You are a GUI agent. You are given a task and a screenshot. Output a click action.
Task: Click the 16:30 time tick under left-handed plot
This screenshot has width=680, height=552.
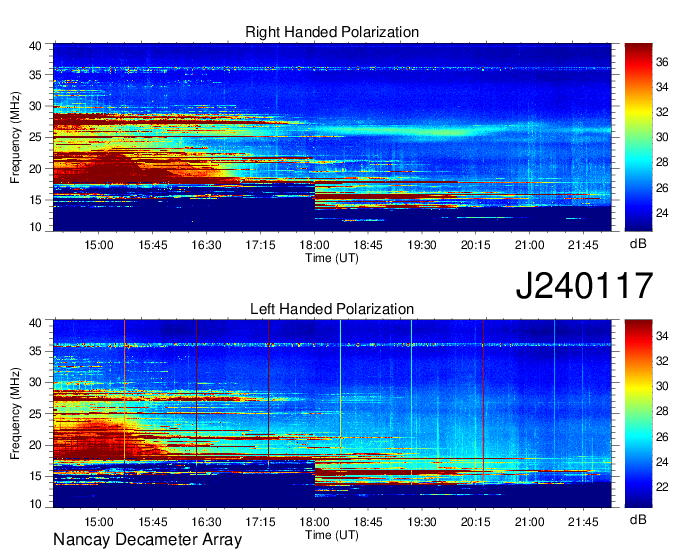point(206,521)
